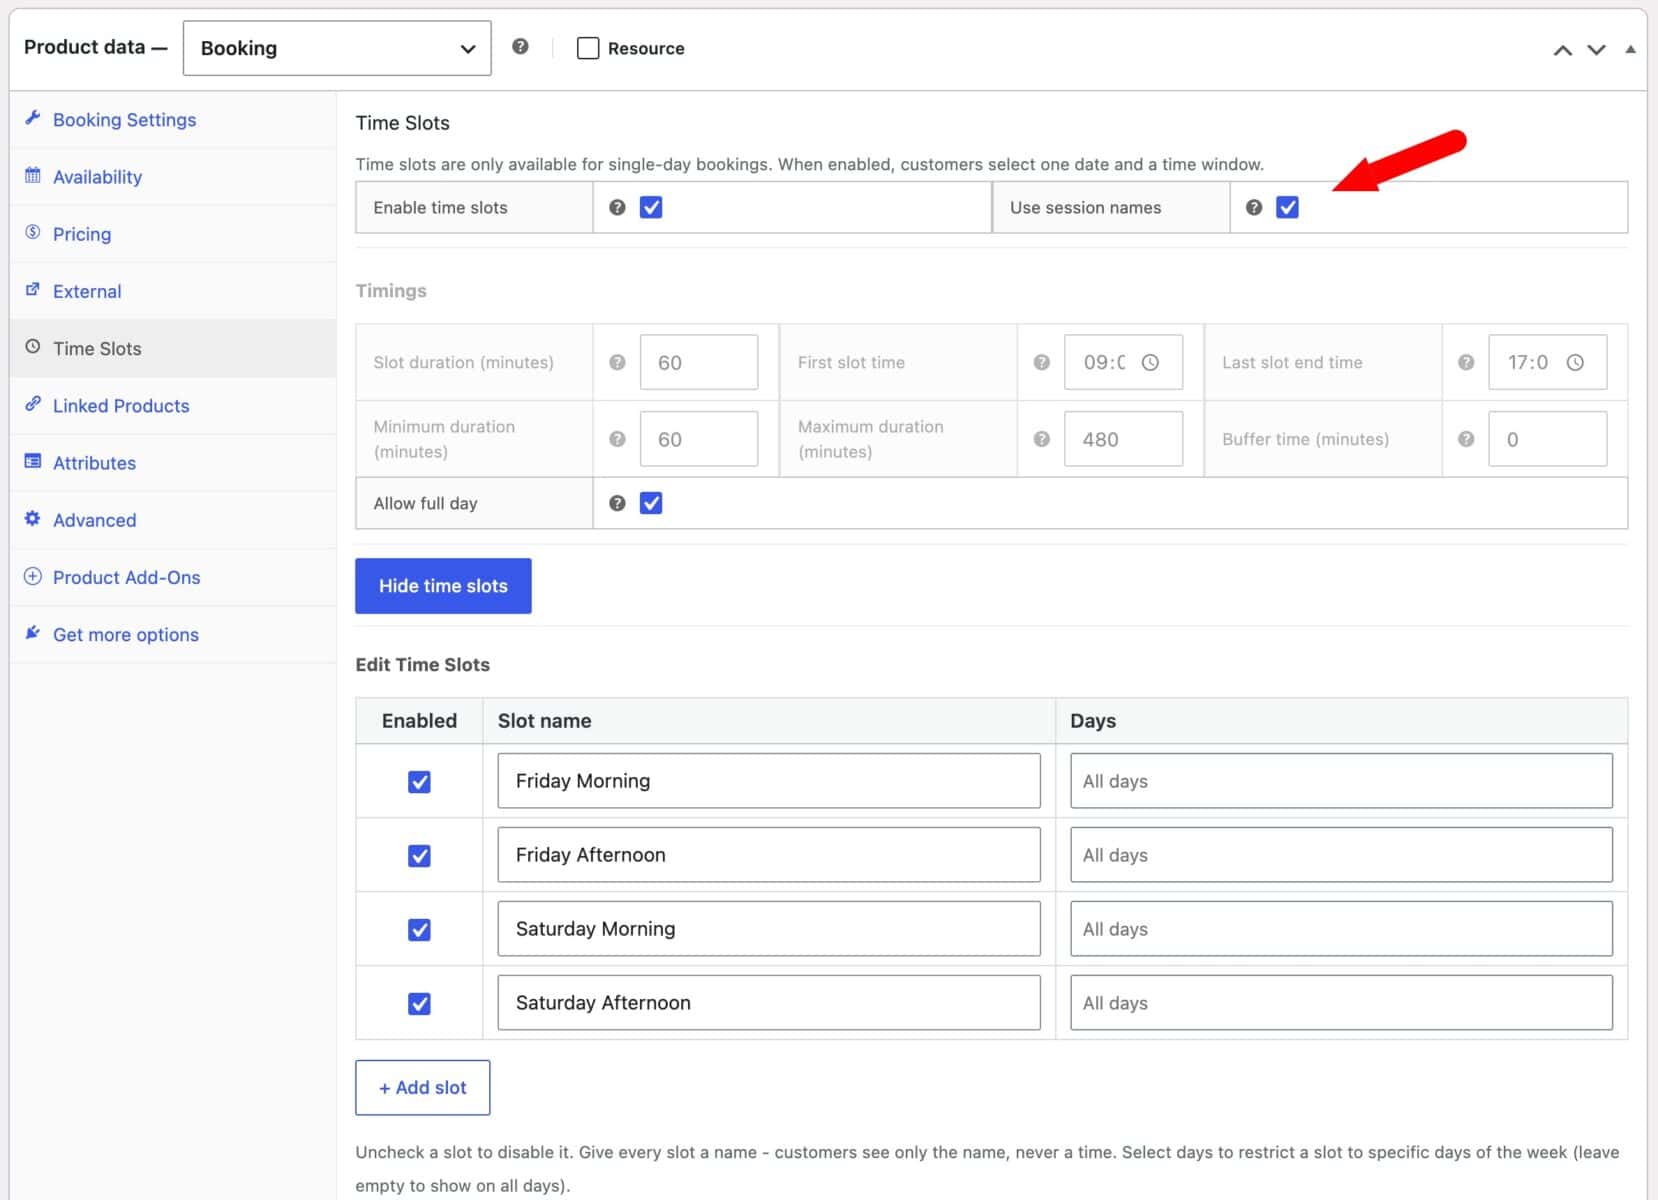Open Days selector for Friday Afternoon
Image resolution: width=1658 pixels, height=1200 pixels.
click(1341, 855)
